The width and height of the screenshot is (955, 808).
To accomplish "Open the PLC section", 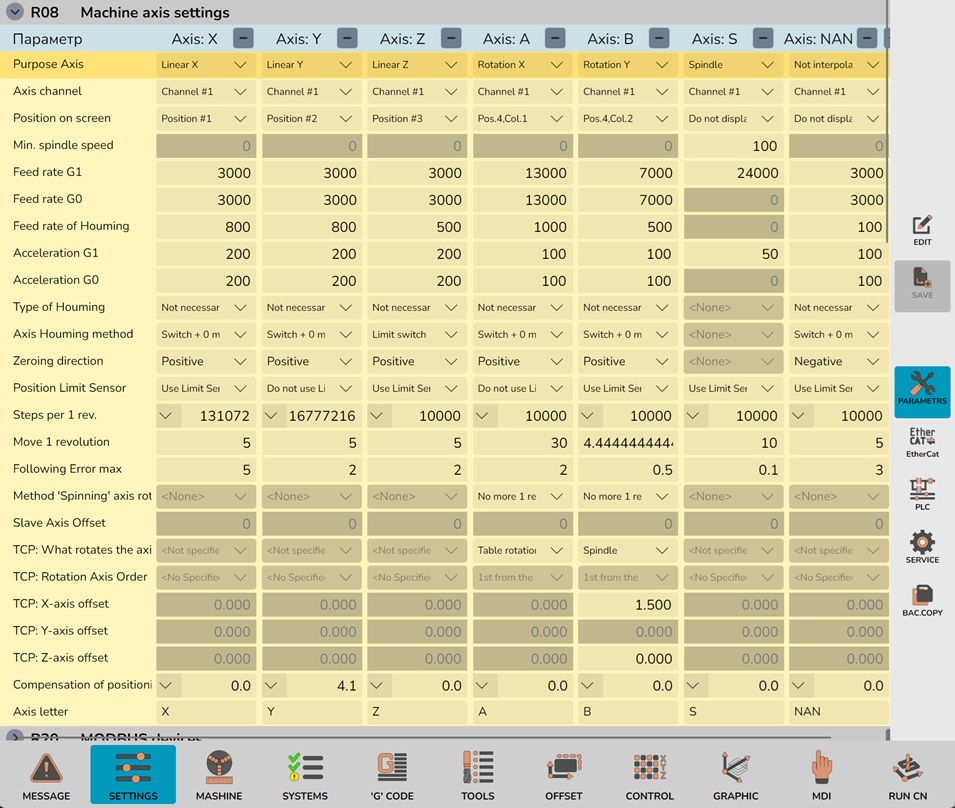I will point(922,495).
